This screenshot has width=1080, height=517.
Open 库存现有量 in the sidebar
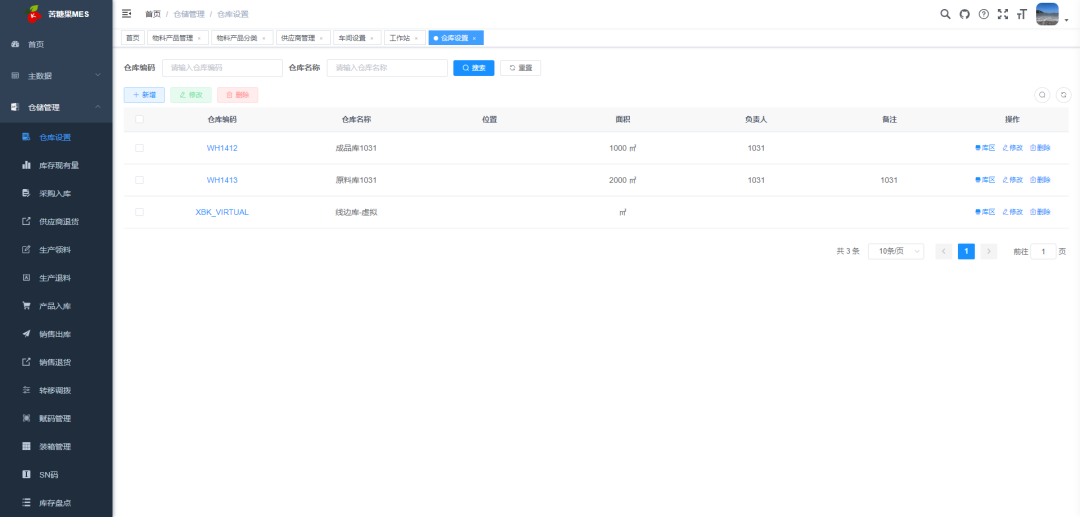click(x=59, y=165)
